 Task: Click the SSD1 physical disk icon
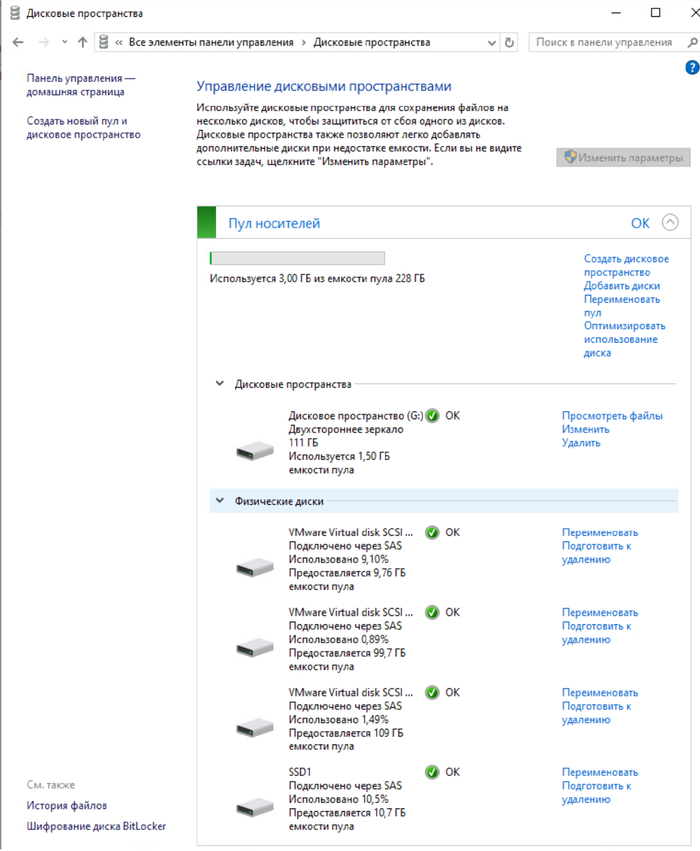pos(255,807)
